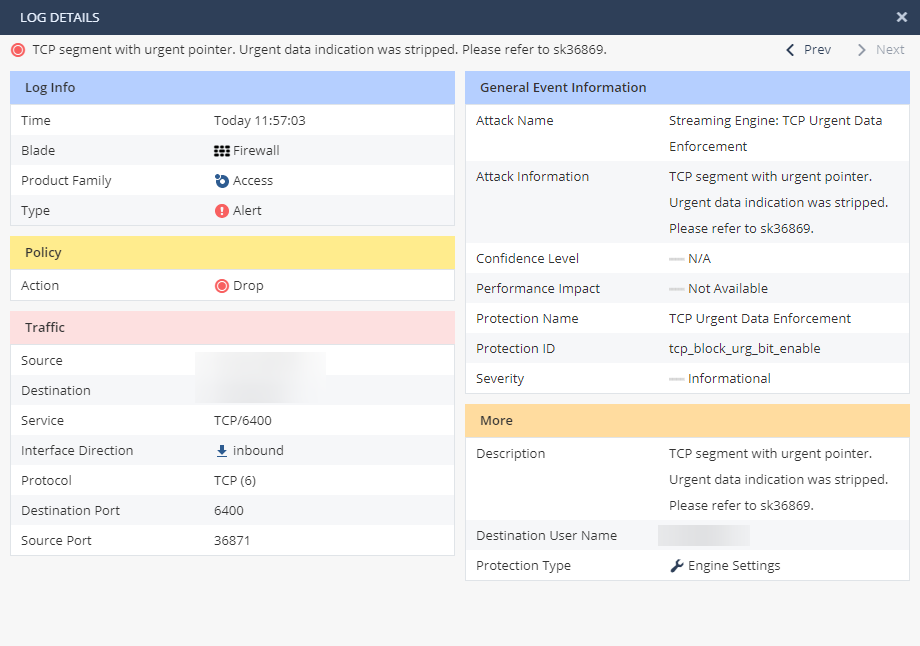This screenshot has height=646, width=920.
Task: Close the Log Details window
Action: click(x=901, y=17)
